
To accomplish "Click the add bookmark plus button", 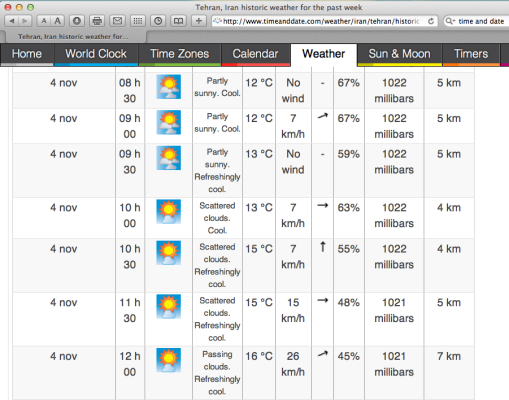I will [x=199, y=21].
